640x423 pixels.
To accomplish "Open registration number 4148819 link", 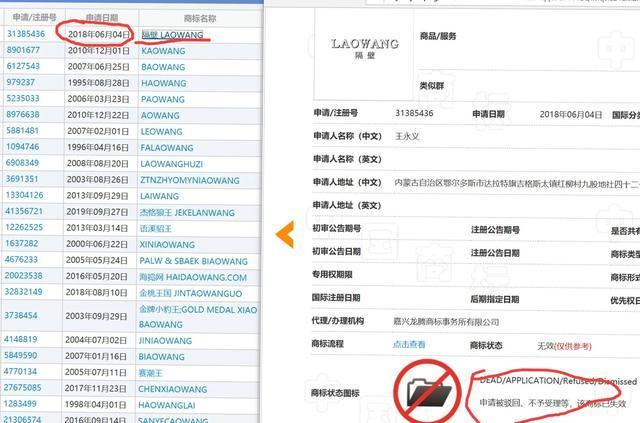I will click(20, 339).
